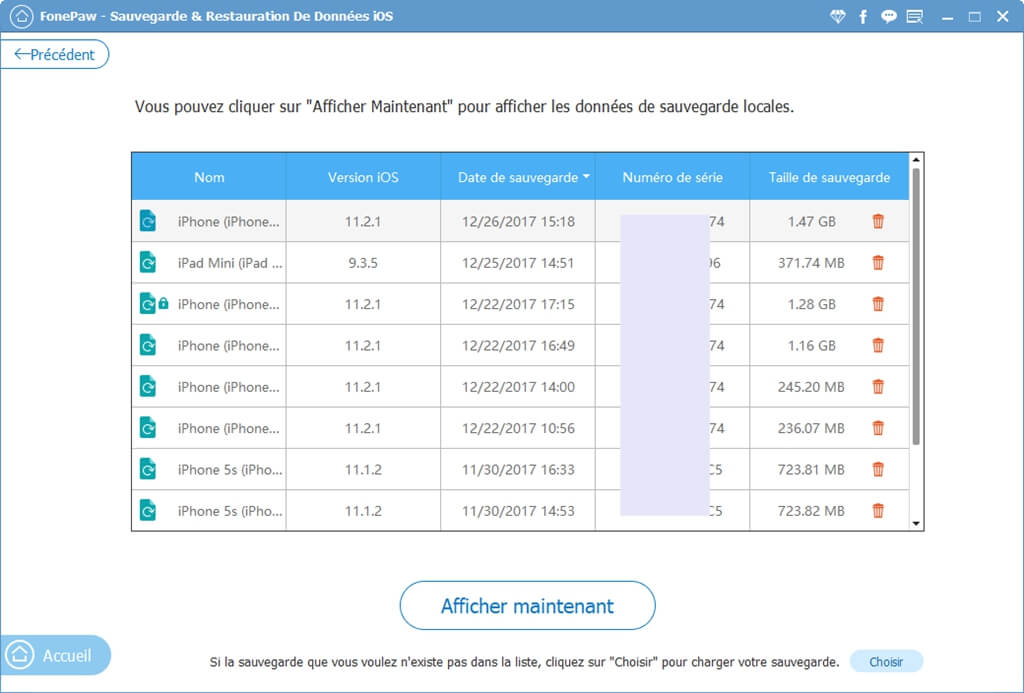Viewport: 1024px width, 693px height.
Task: Select the date cell 12/26/2017 15:18
Action: (x=518, y=221)
